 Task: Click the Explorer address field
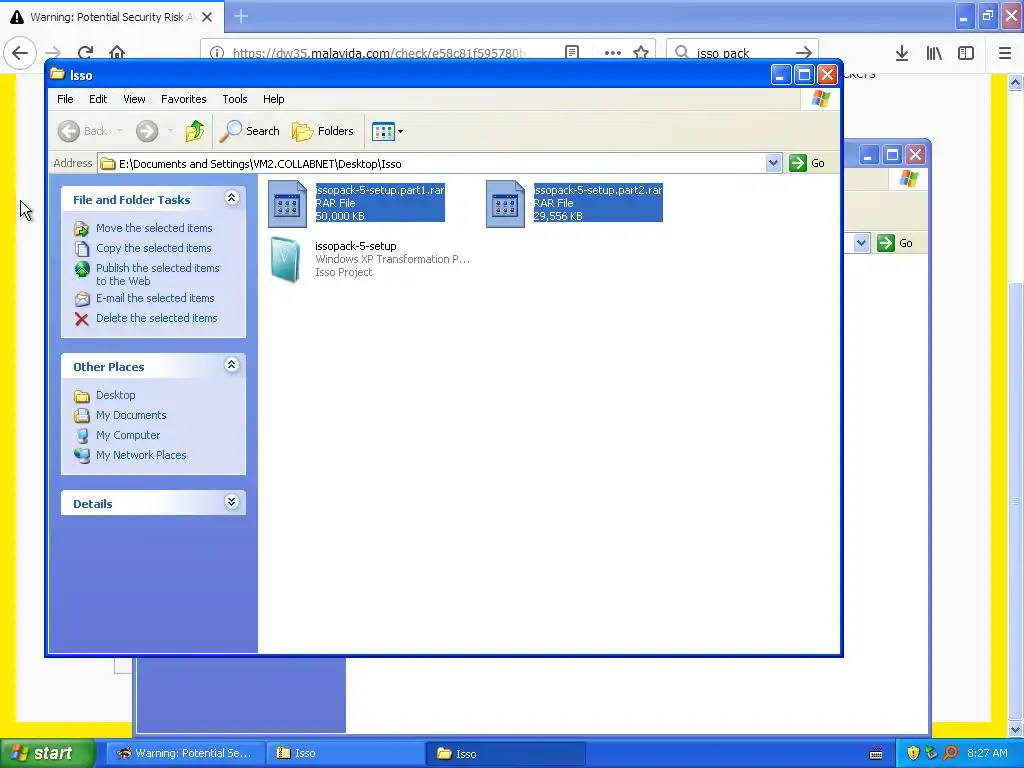431,163
